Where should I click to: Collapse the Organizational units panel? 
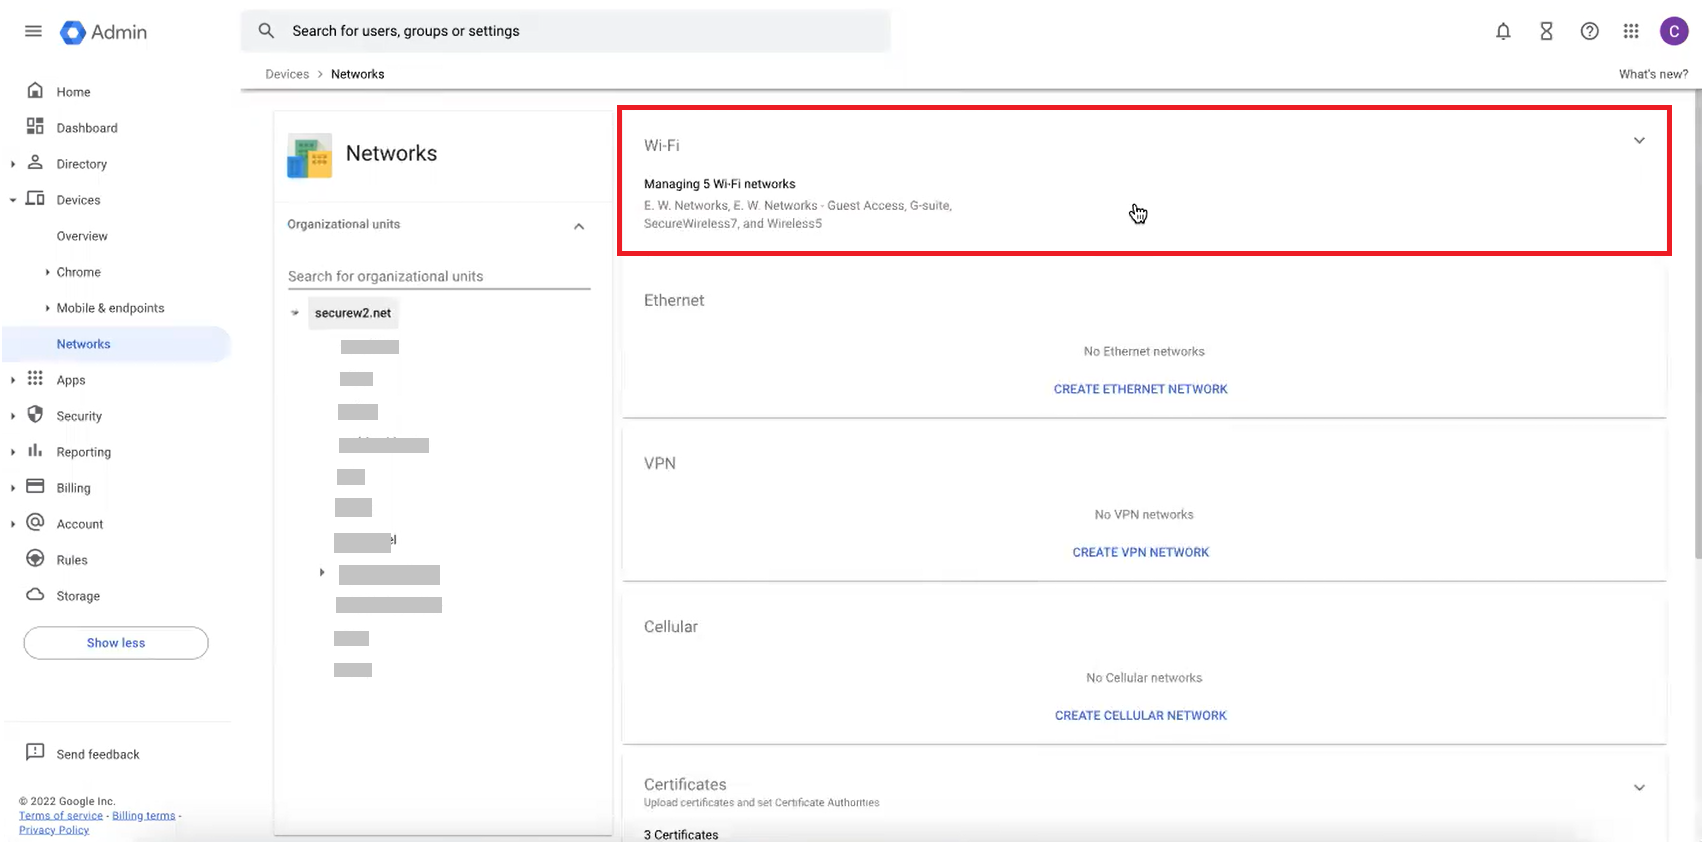pos(578,226)
